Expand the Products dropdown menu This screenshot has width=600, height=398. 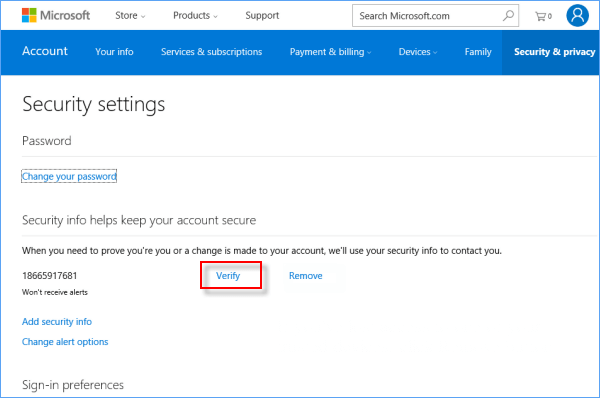tap(195, 15)
